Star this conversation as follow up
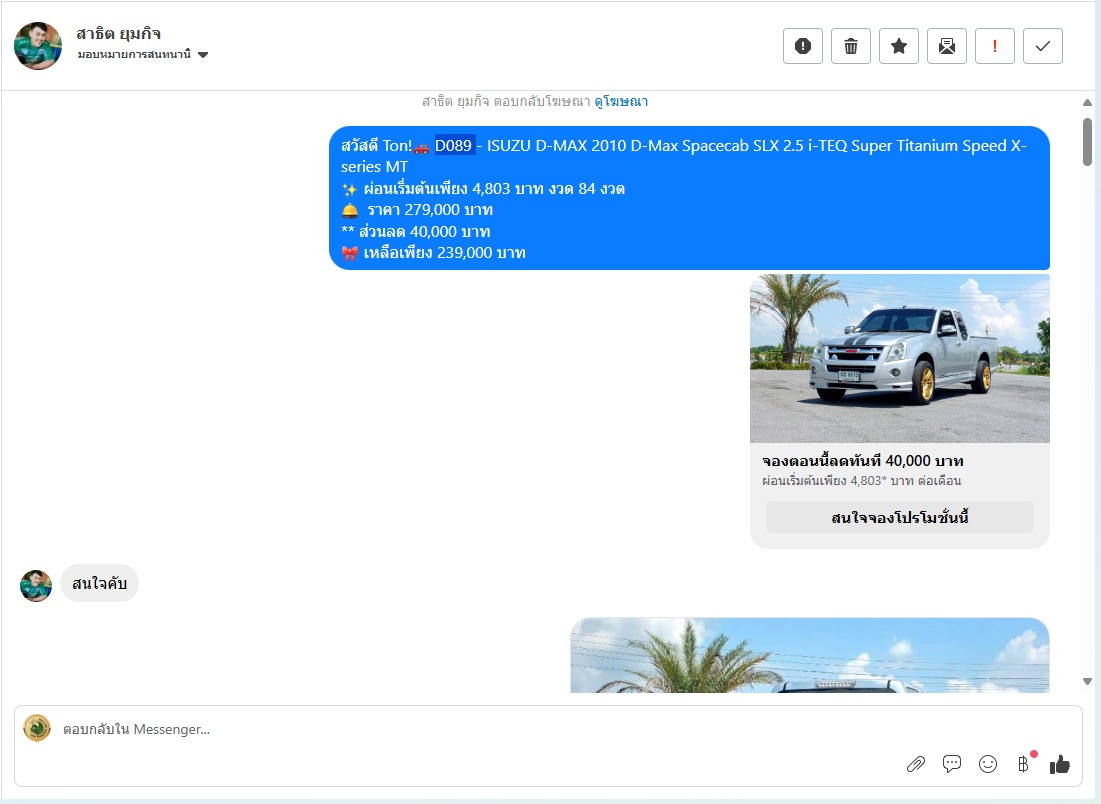 [899, 46]
